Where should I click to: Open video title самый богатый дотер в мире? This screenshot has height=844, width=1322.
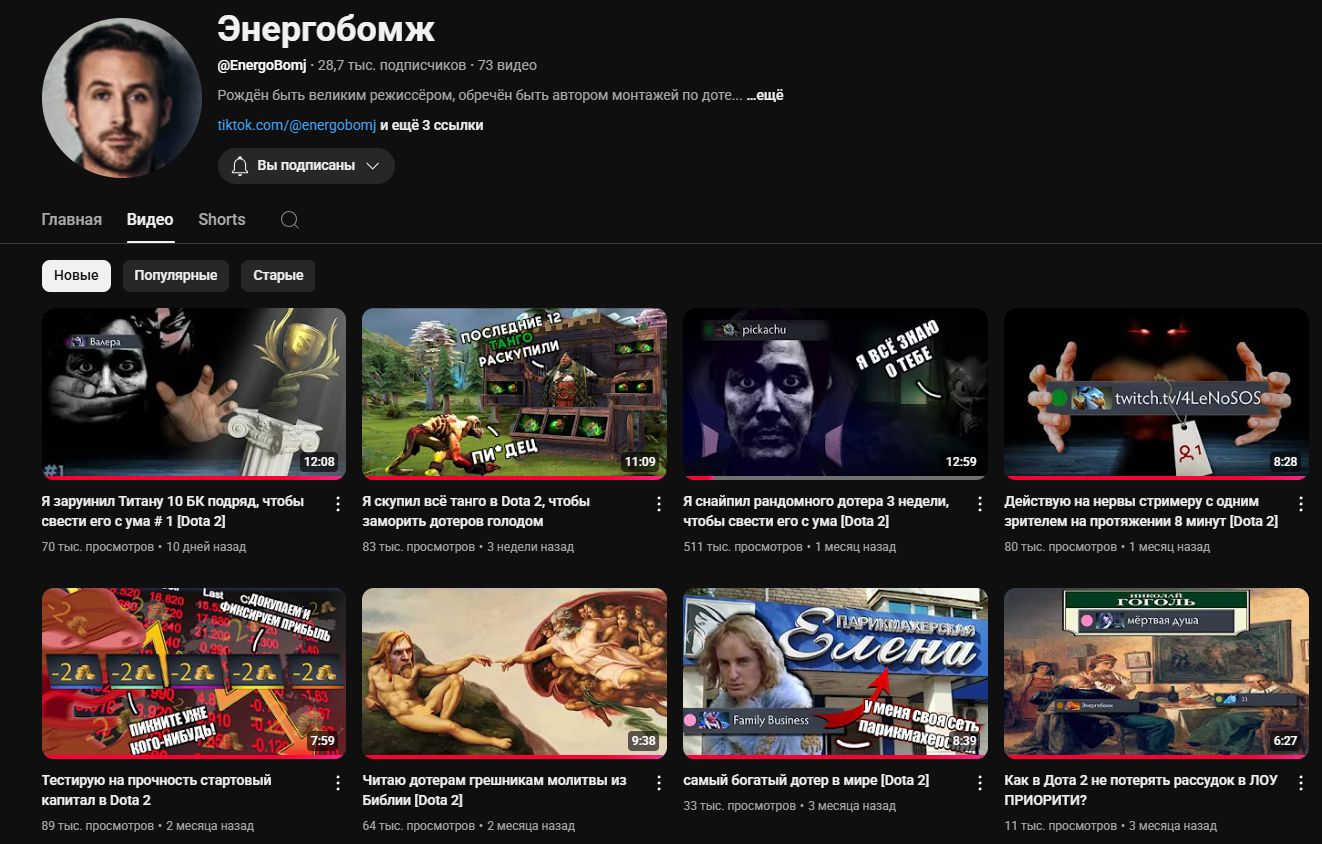806,780
